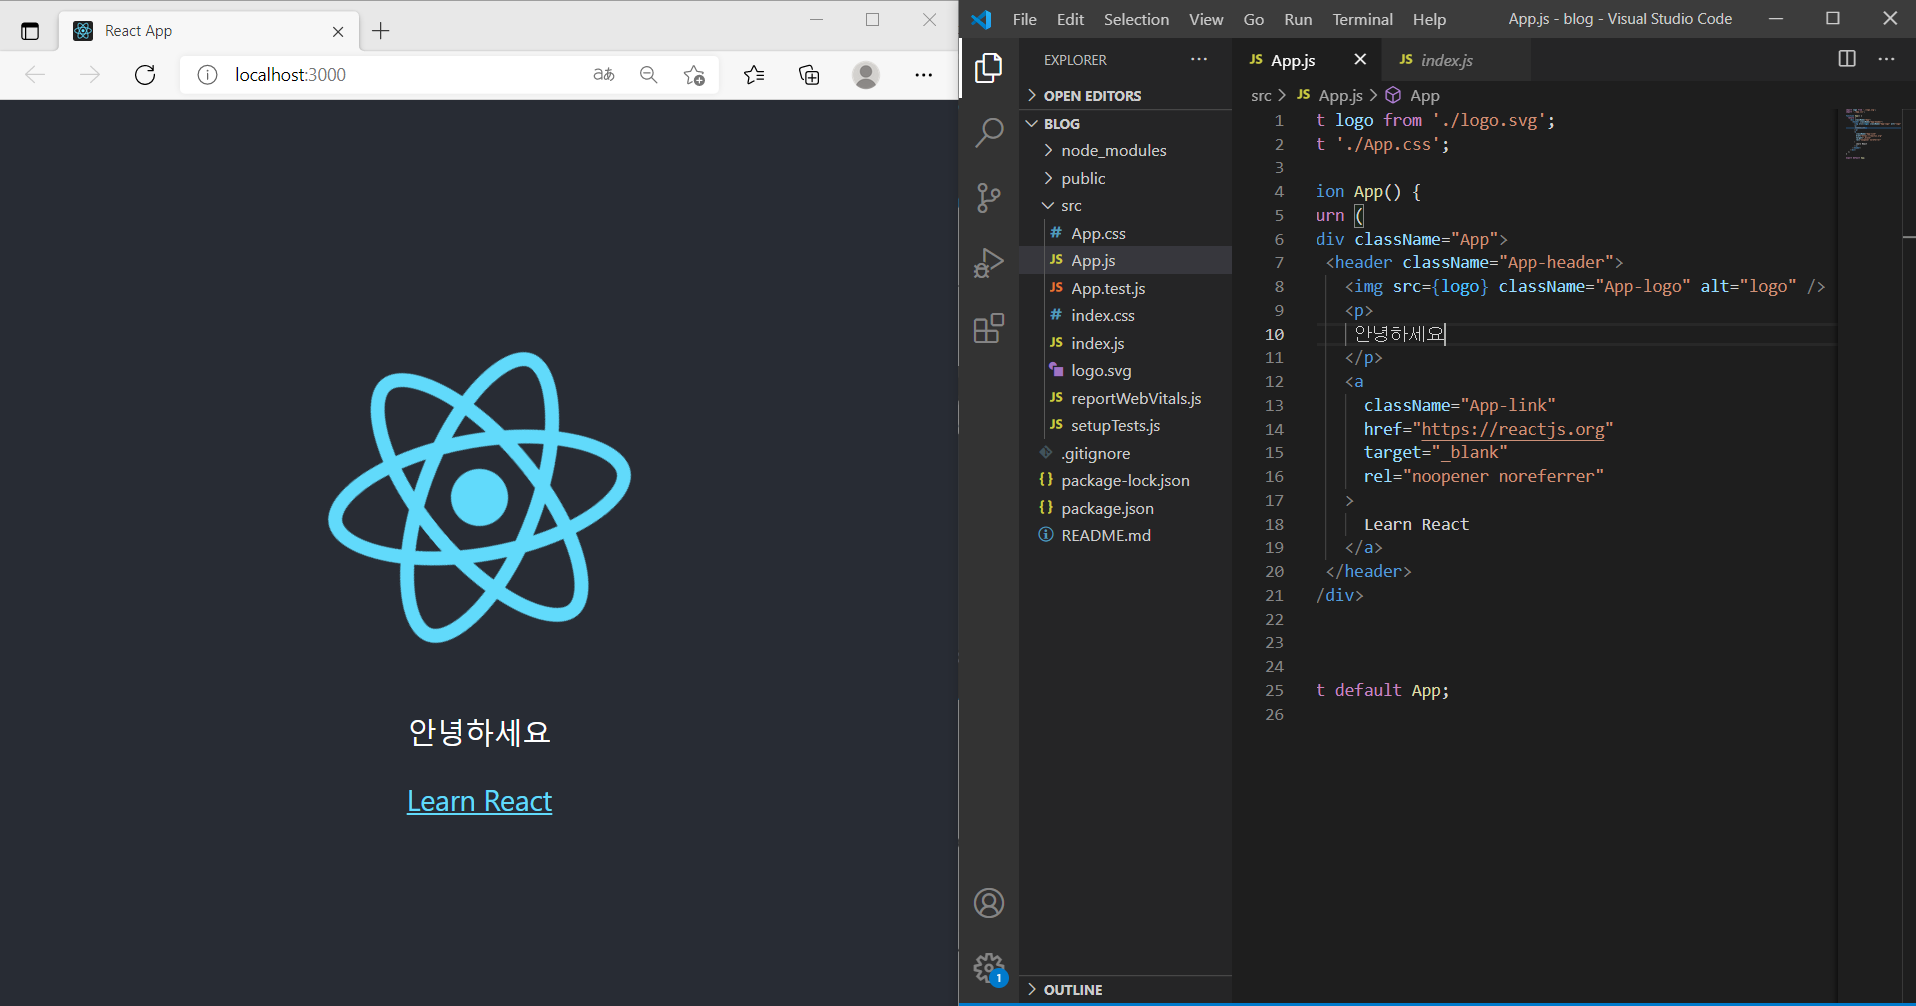Open the Selection menu
The width and height of the screenshot is (1916, 1006).
click(1136, 19)
